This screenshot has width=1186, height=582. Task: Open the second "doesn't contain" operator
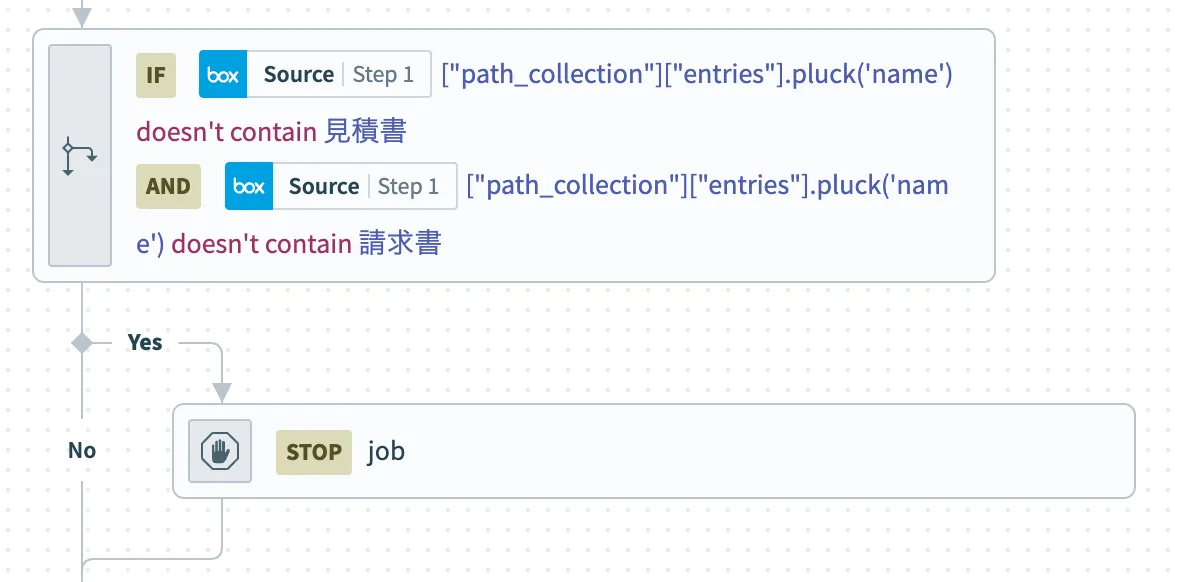262,243
